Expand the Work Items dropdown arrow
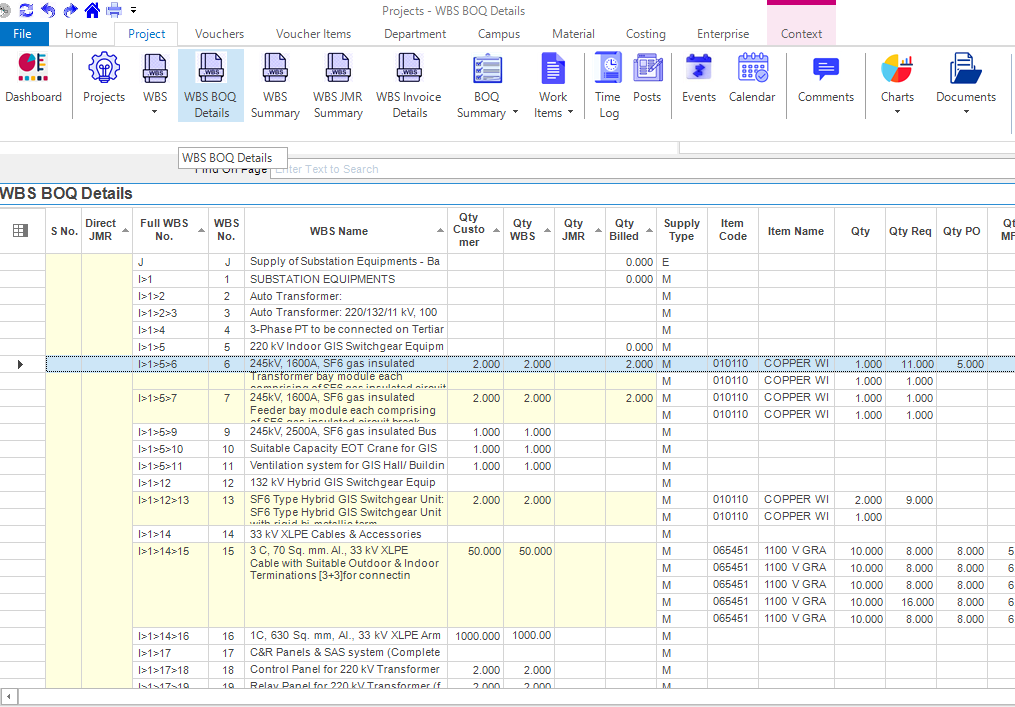The height and width of the screenshot is (707, 1015). point(570,112)
